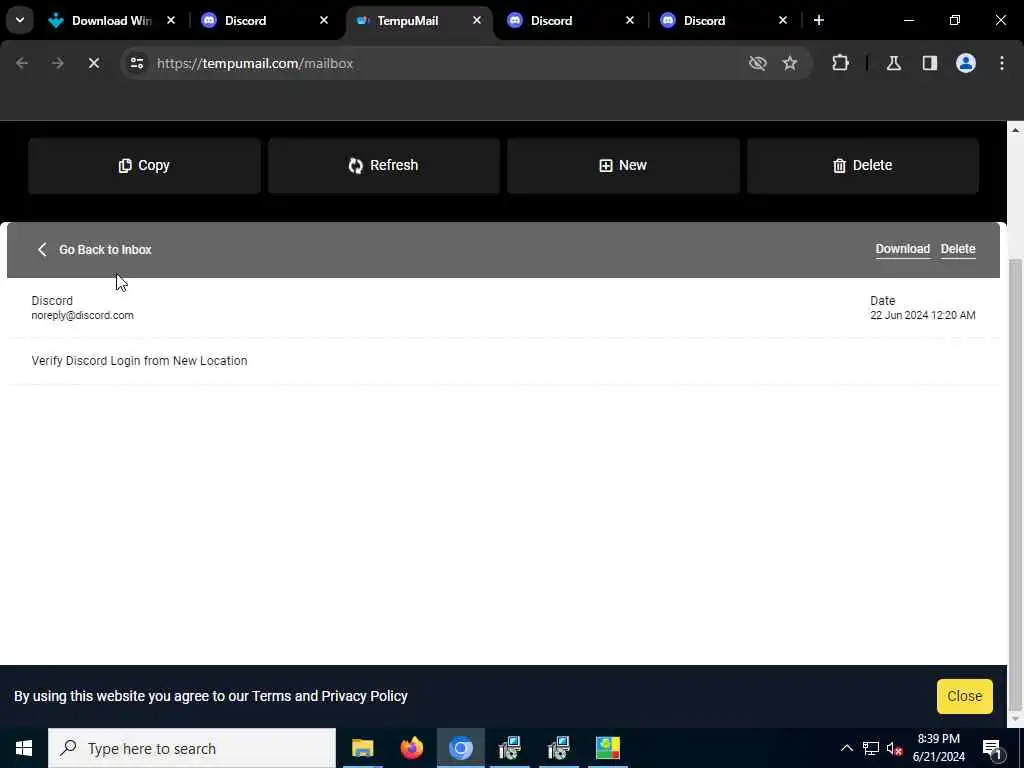
Task: Close the cookie consent banner
Action: pyautogui.click(x=965, y=696)
